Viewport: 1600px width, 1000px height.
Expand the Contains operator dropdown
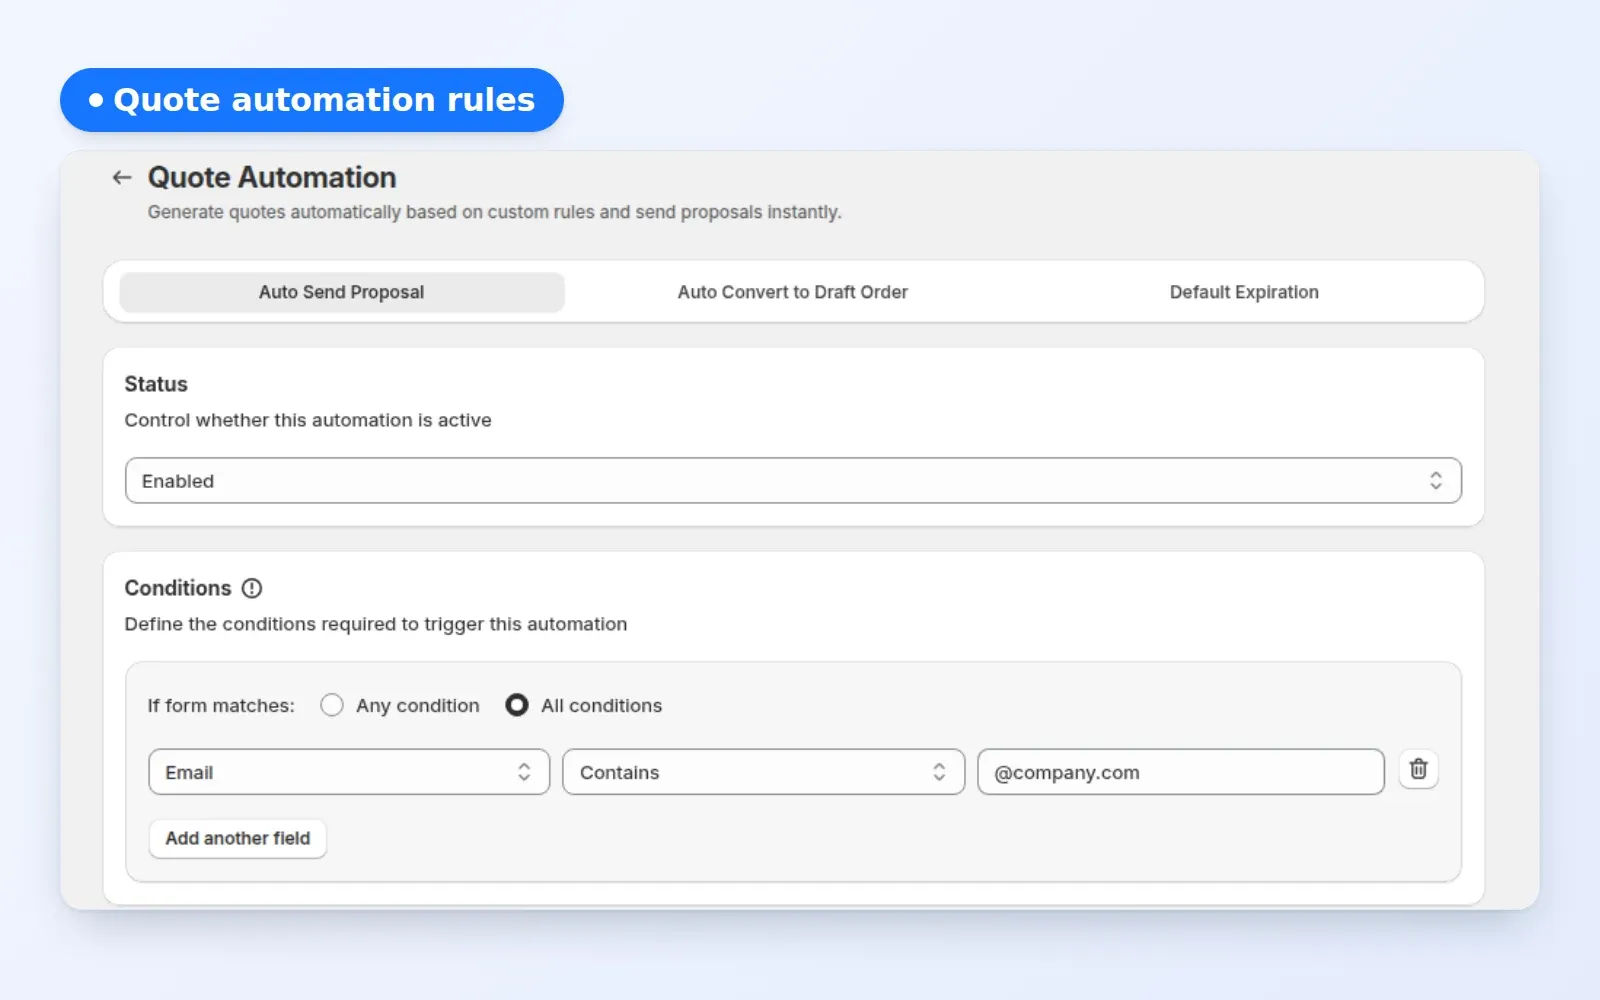click(764, 772)
